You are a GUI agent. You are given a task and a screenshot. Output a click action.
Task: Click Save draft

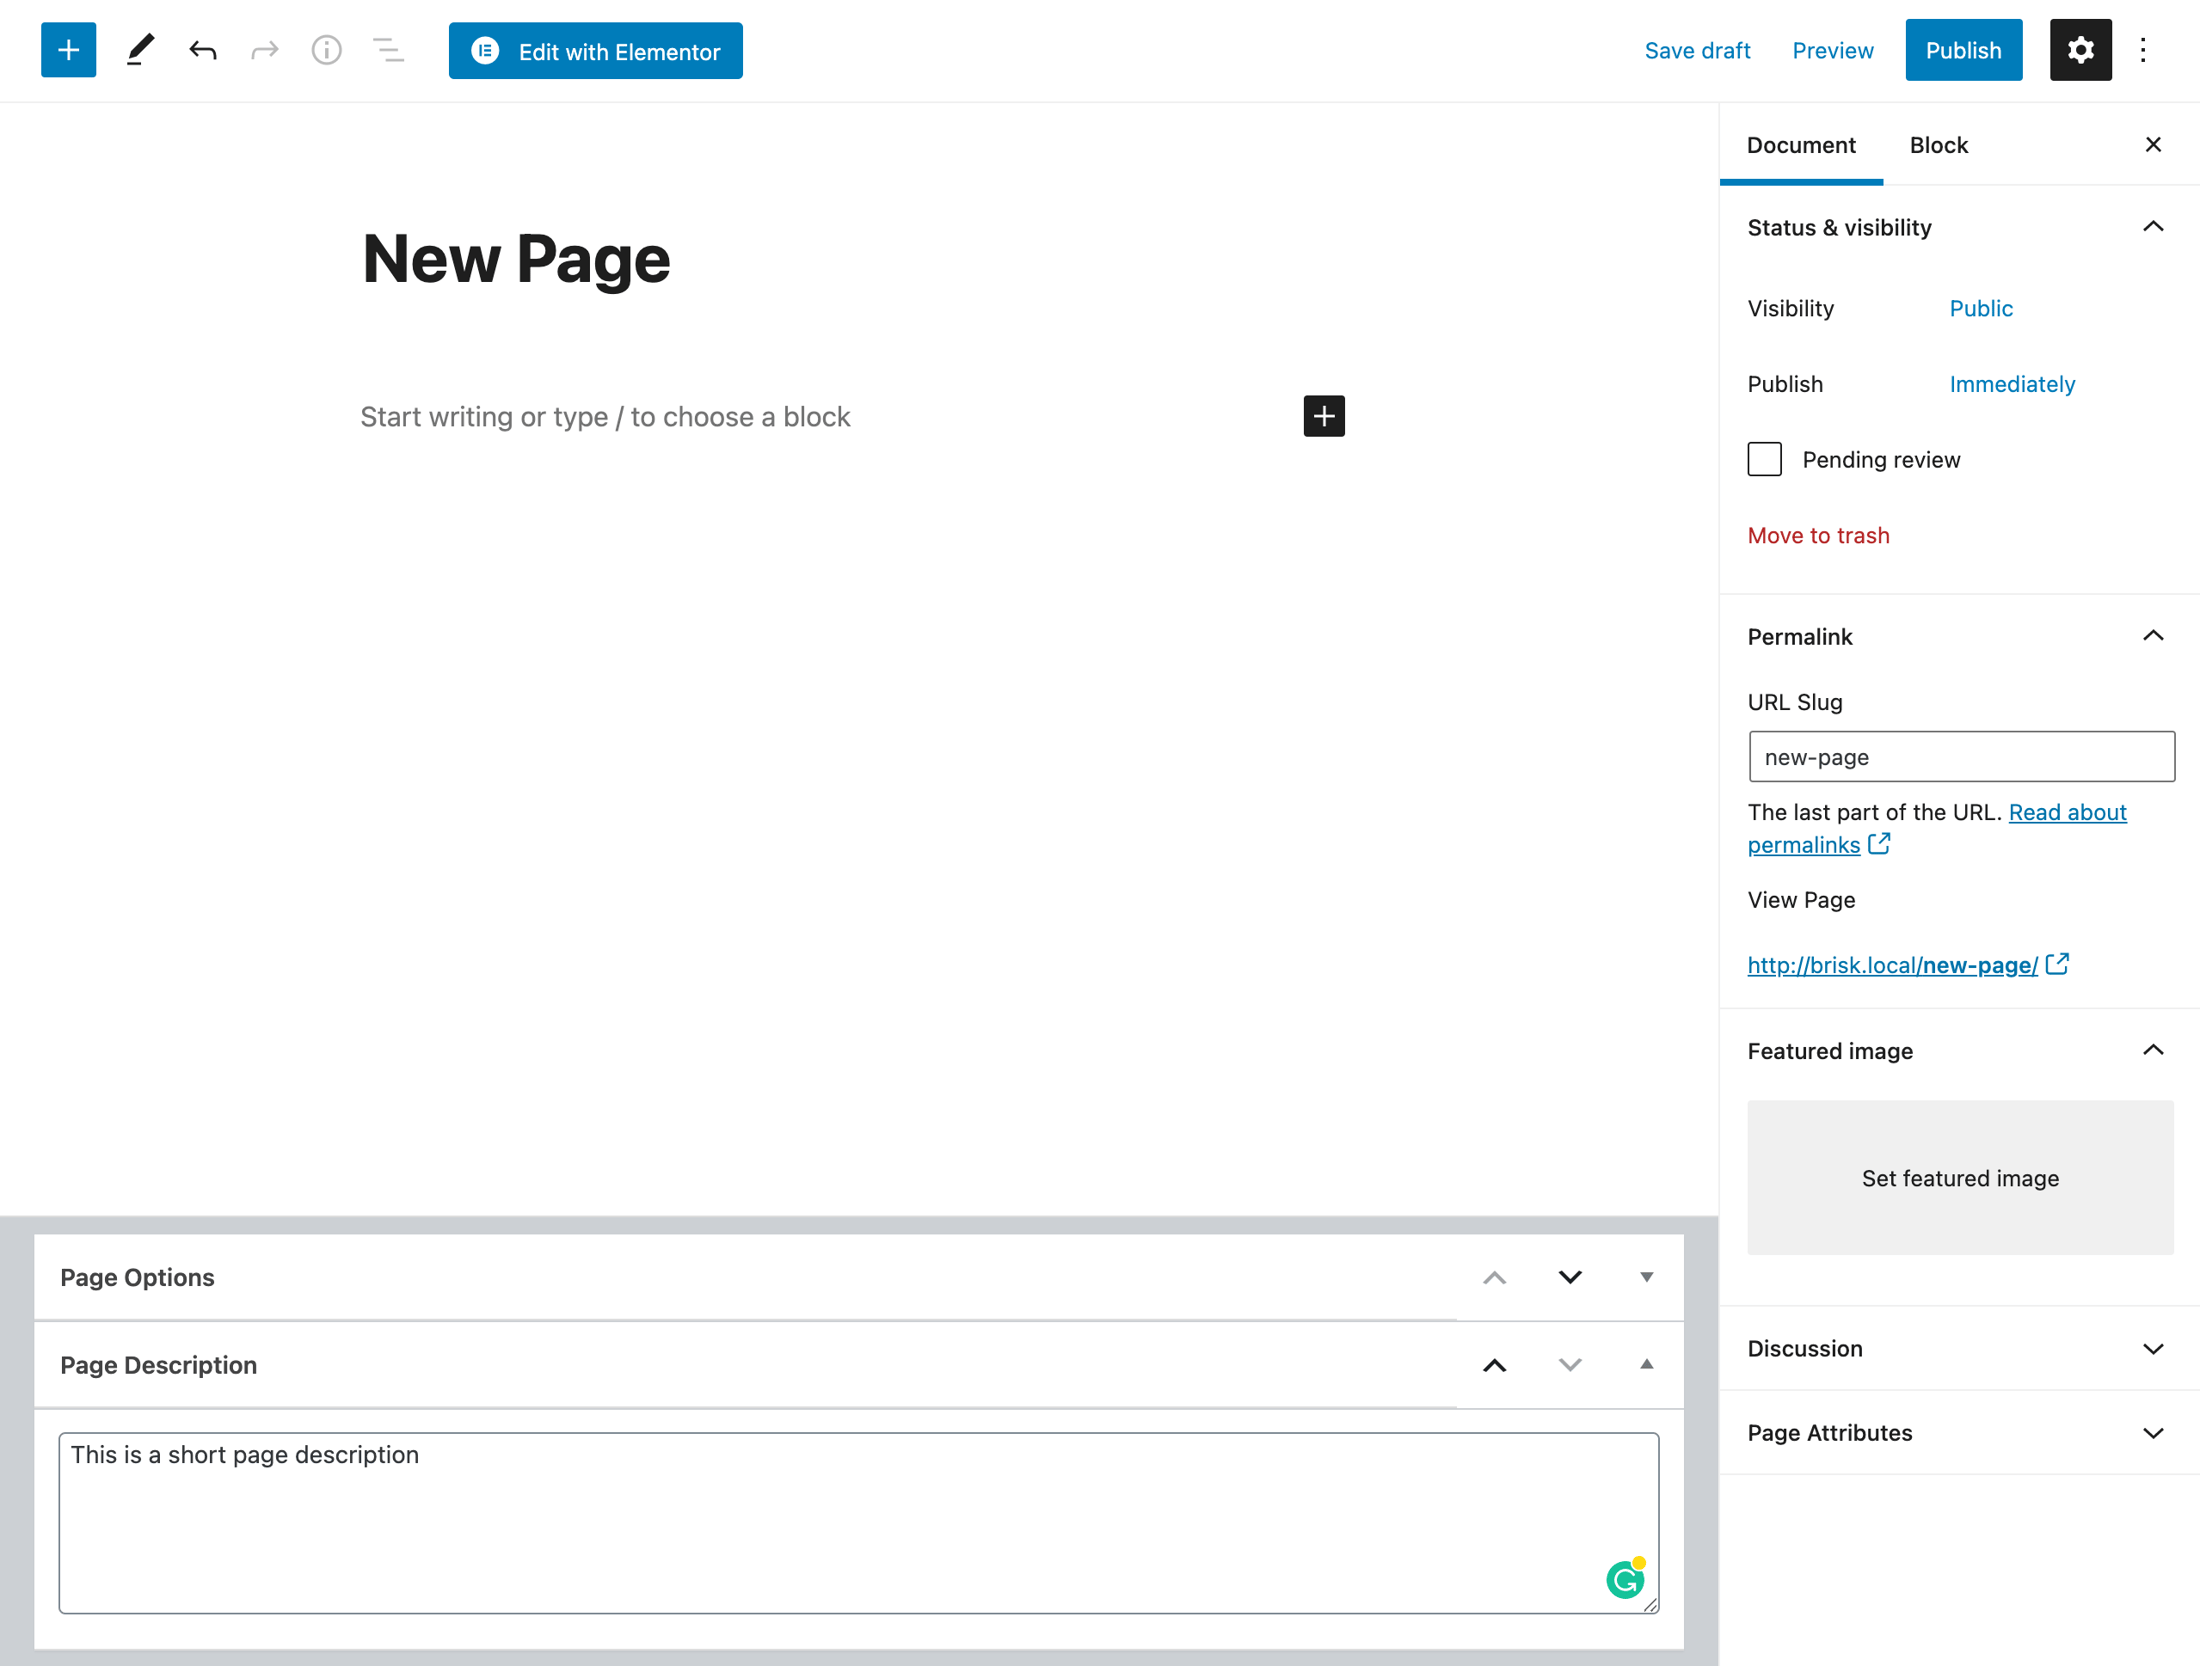(1697, 51)
